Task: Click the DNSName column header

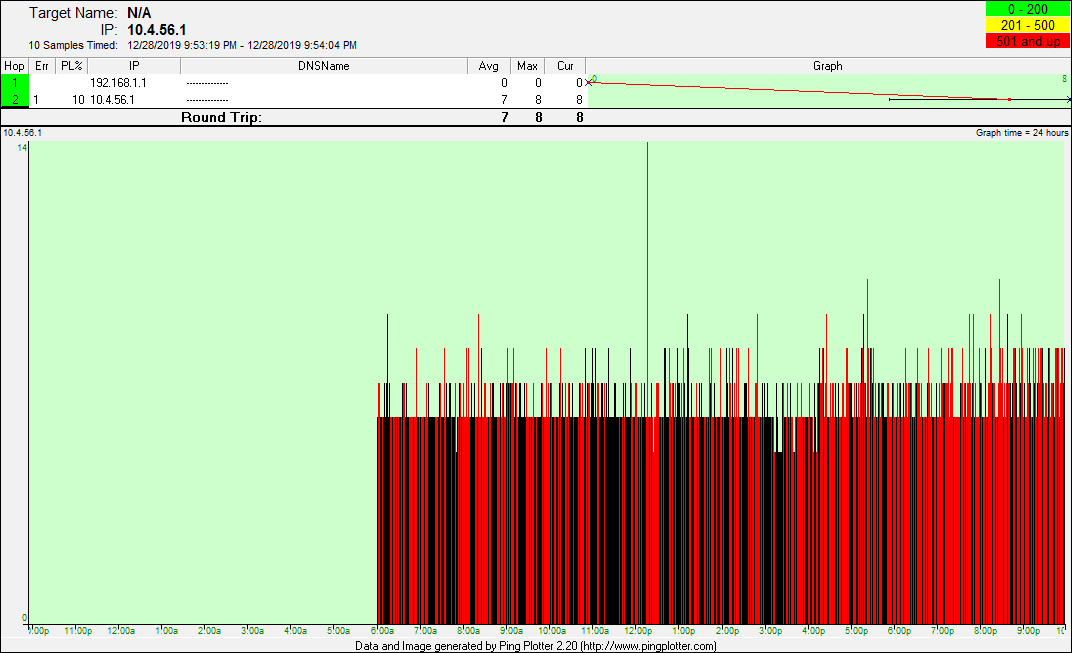Action: 324,66
